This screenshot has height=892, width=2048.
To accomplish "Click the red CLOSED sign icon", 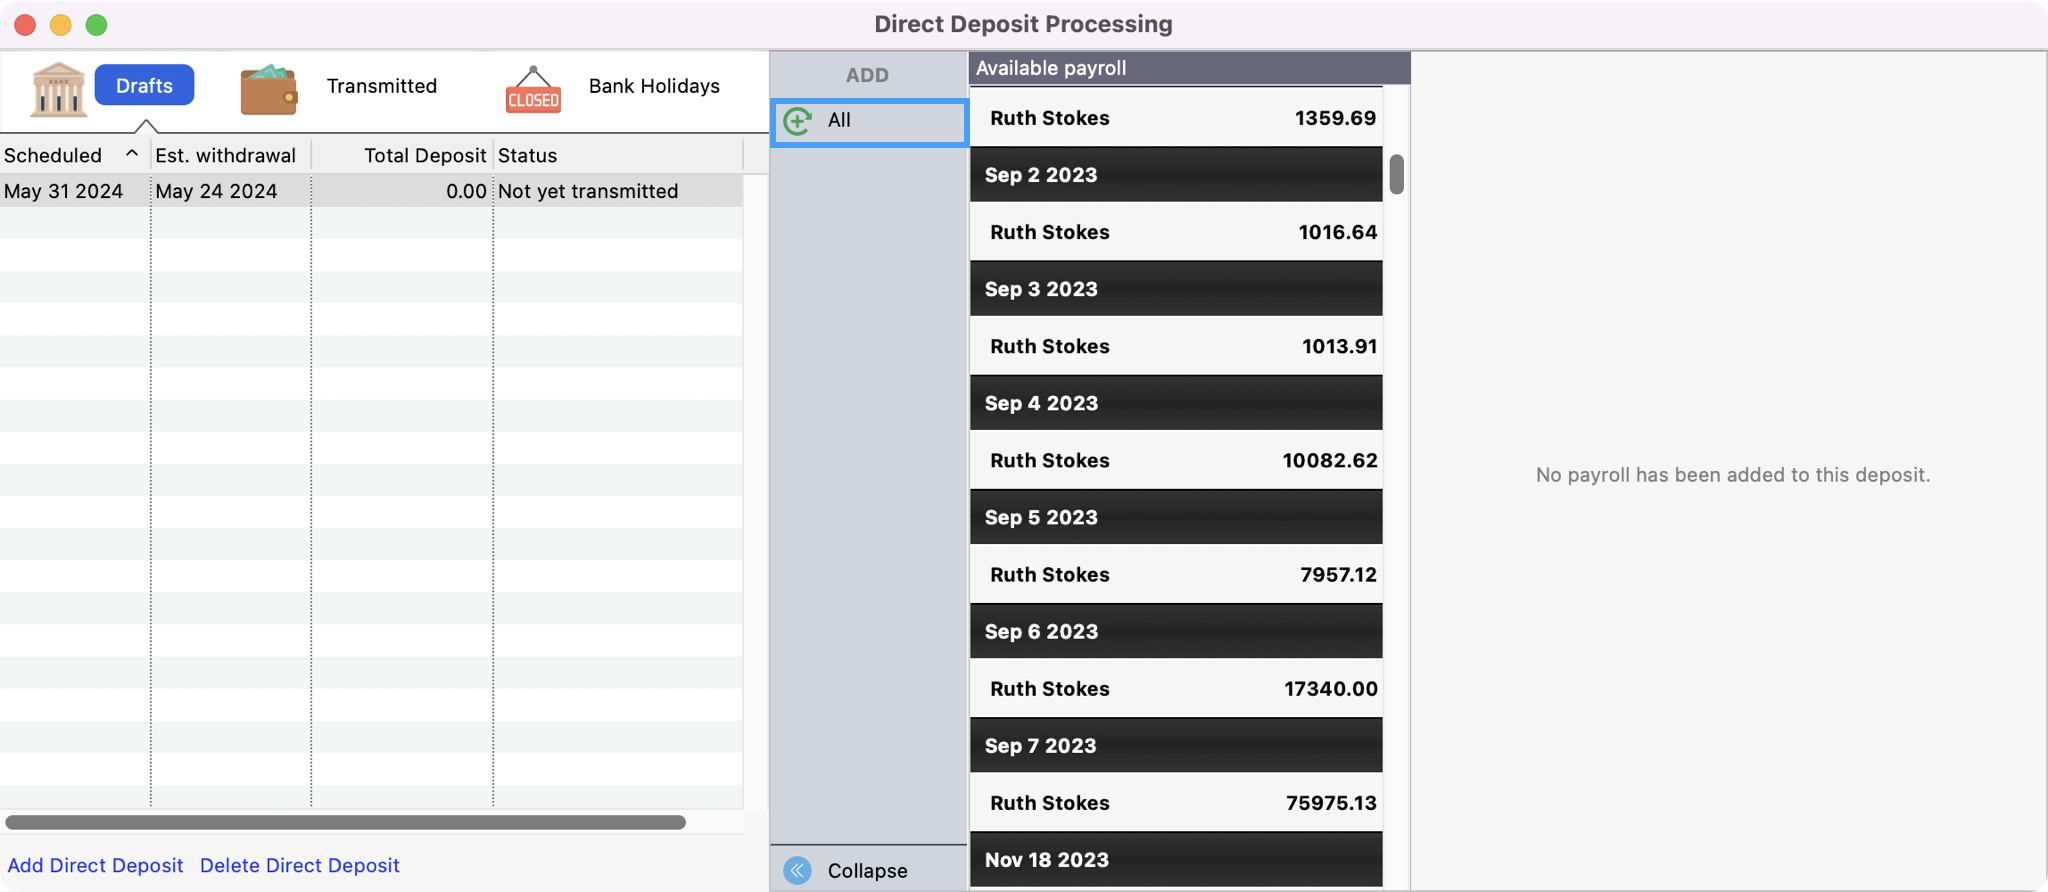I will (x=533, y=91).
